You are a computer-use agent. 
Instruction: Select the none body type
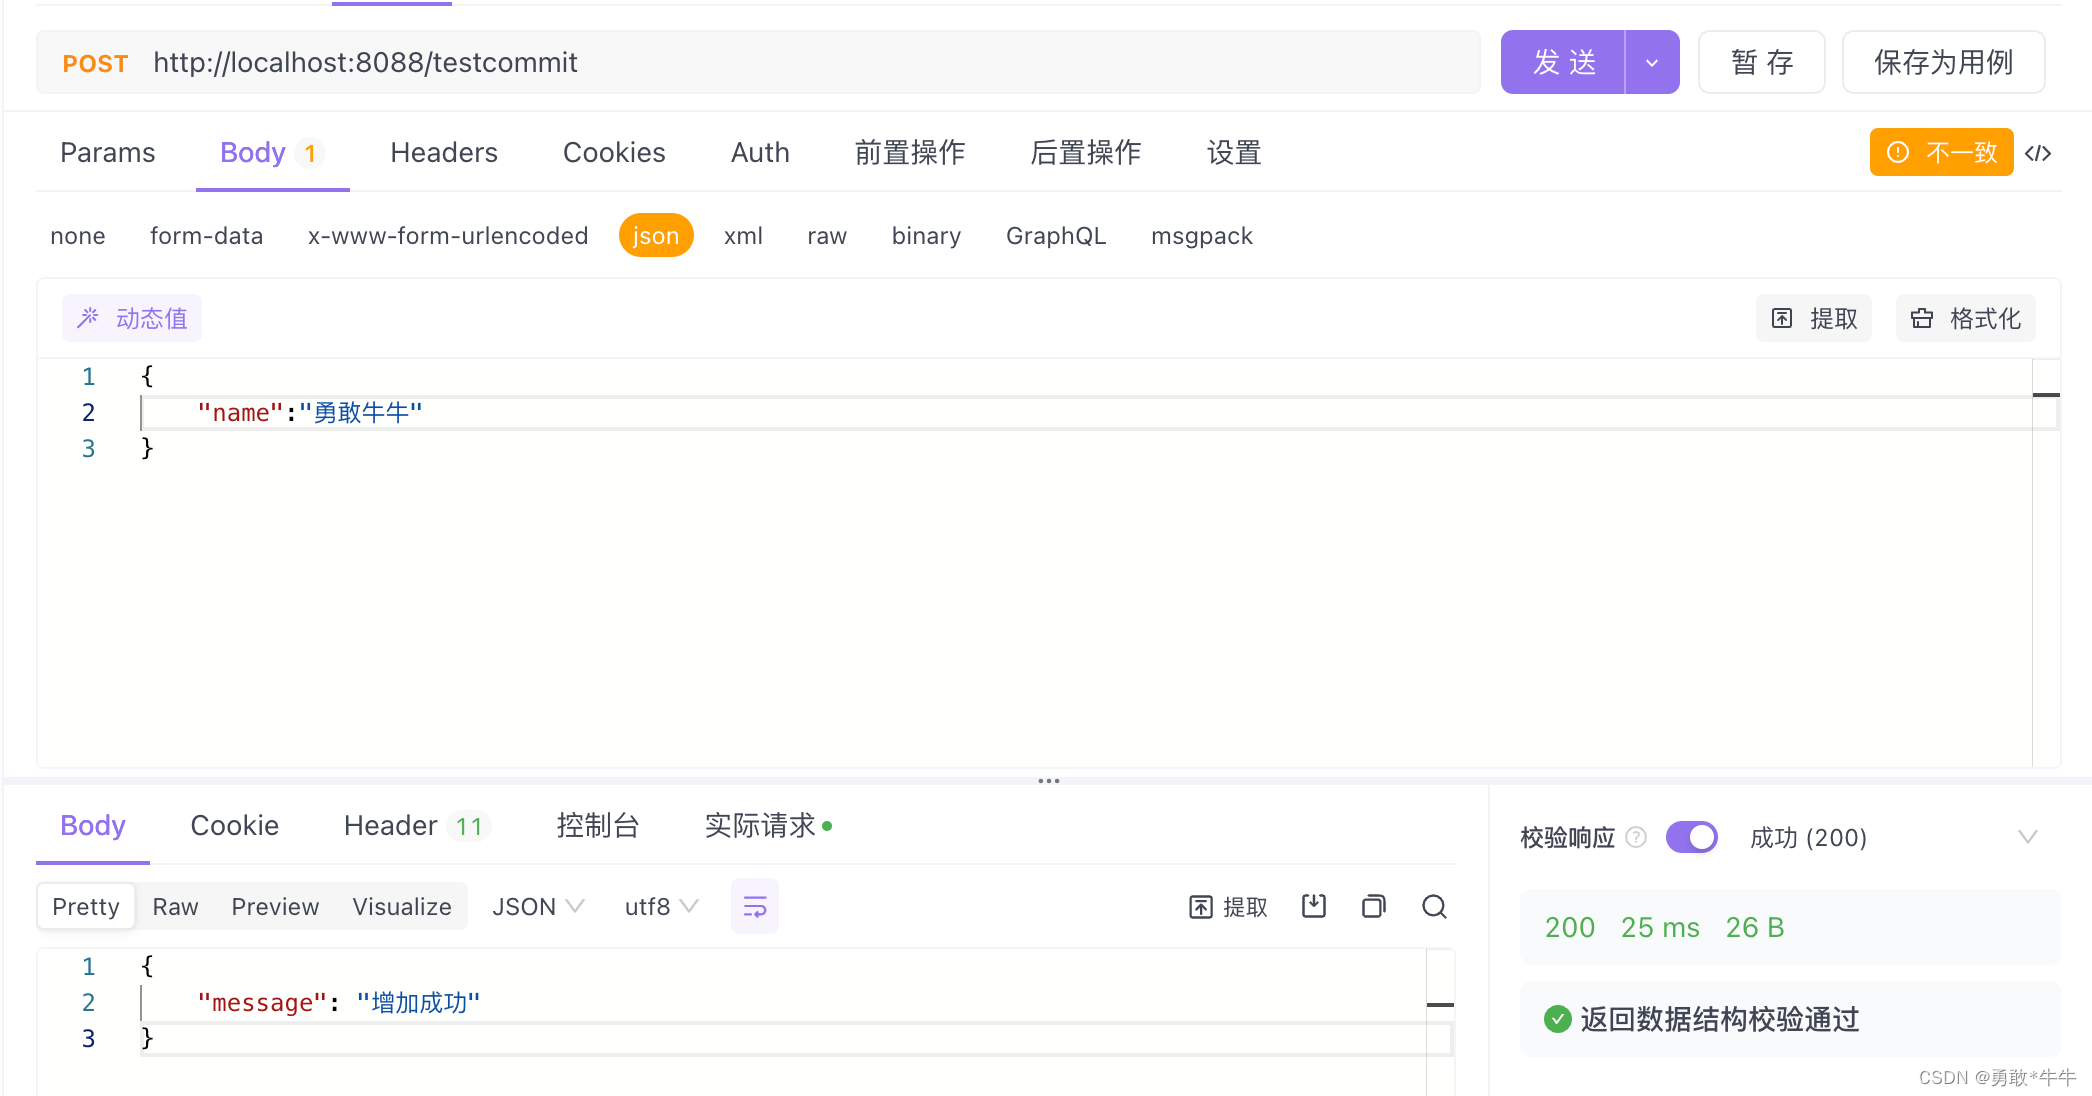click(x=78, y=236)
